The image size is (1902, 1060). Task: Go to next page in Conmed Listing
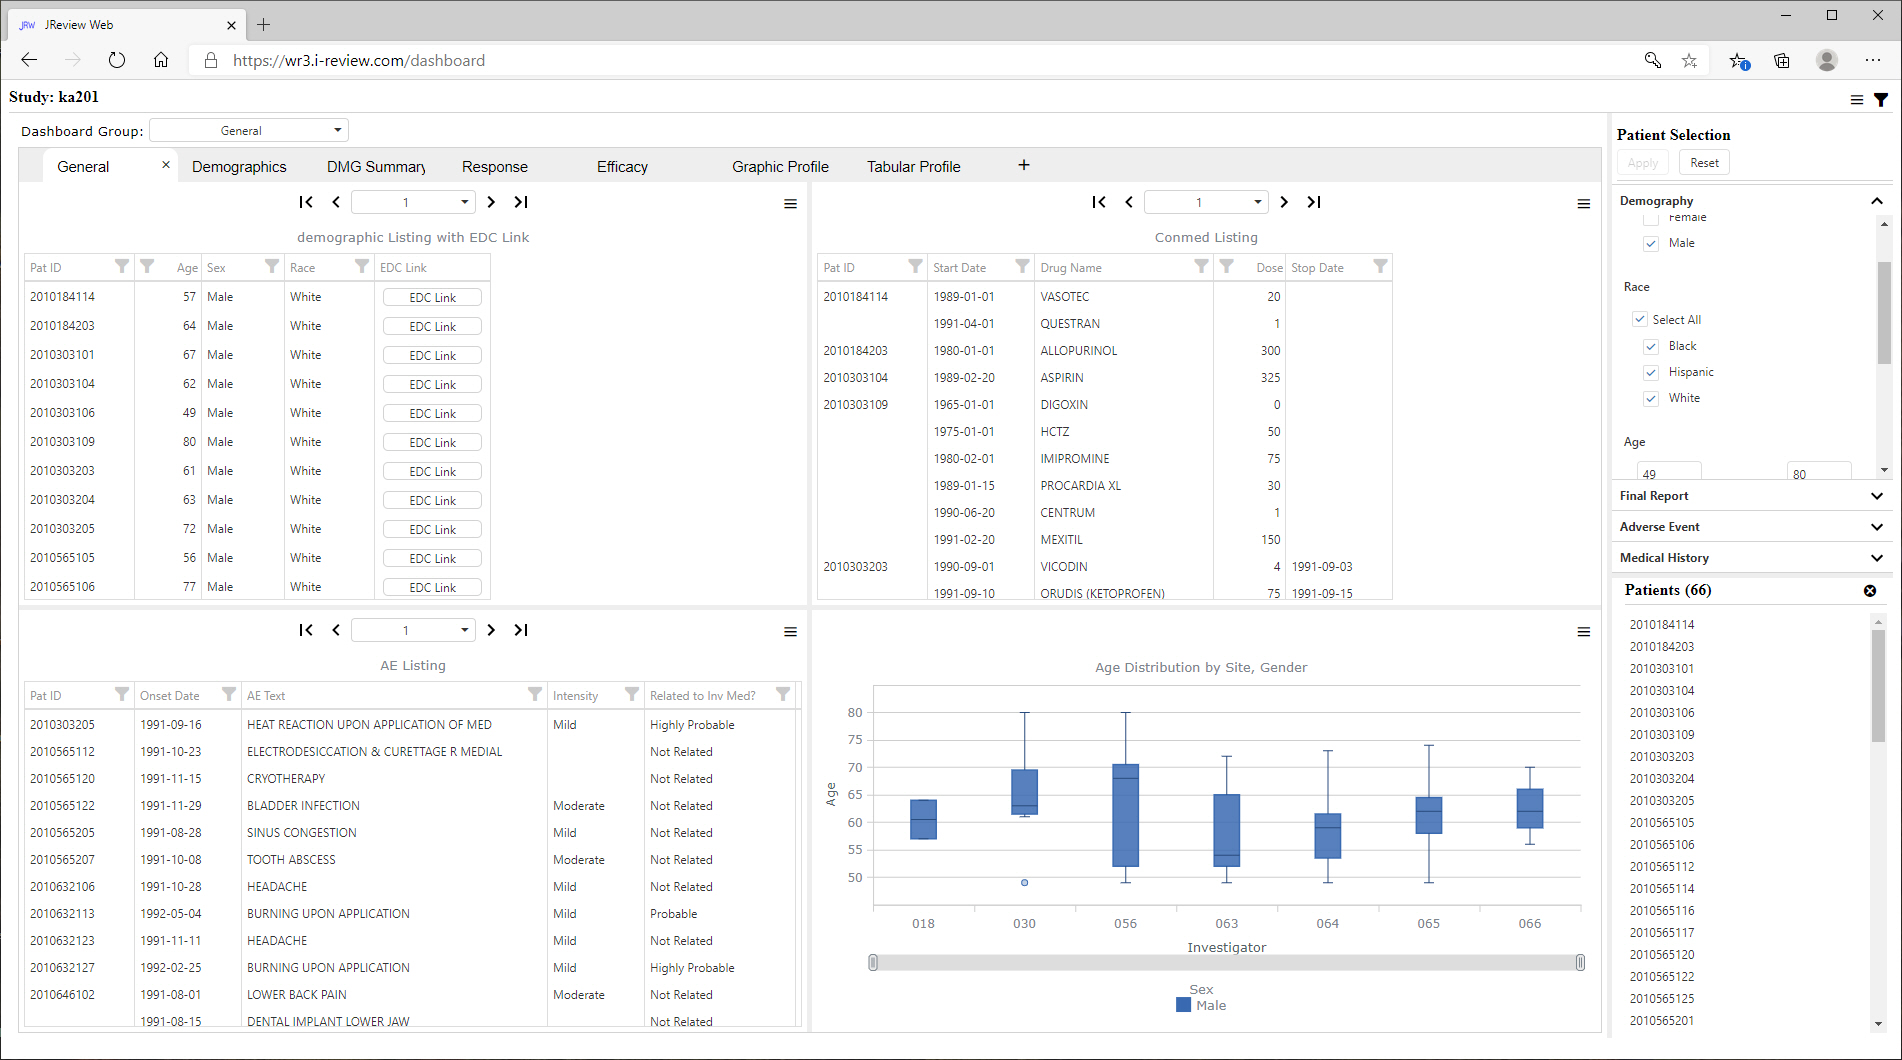pyautogui.click(x=1284, y=202)
